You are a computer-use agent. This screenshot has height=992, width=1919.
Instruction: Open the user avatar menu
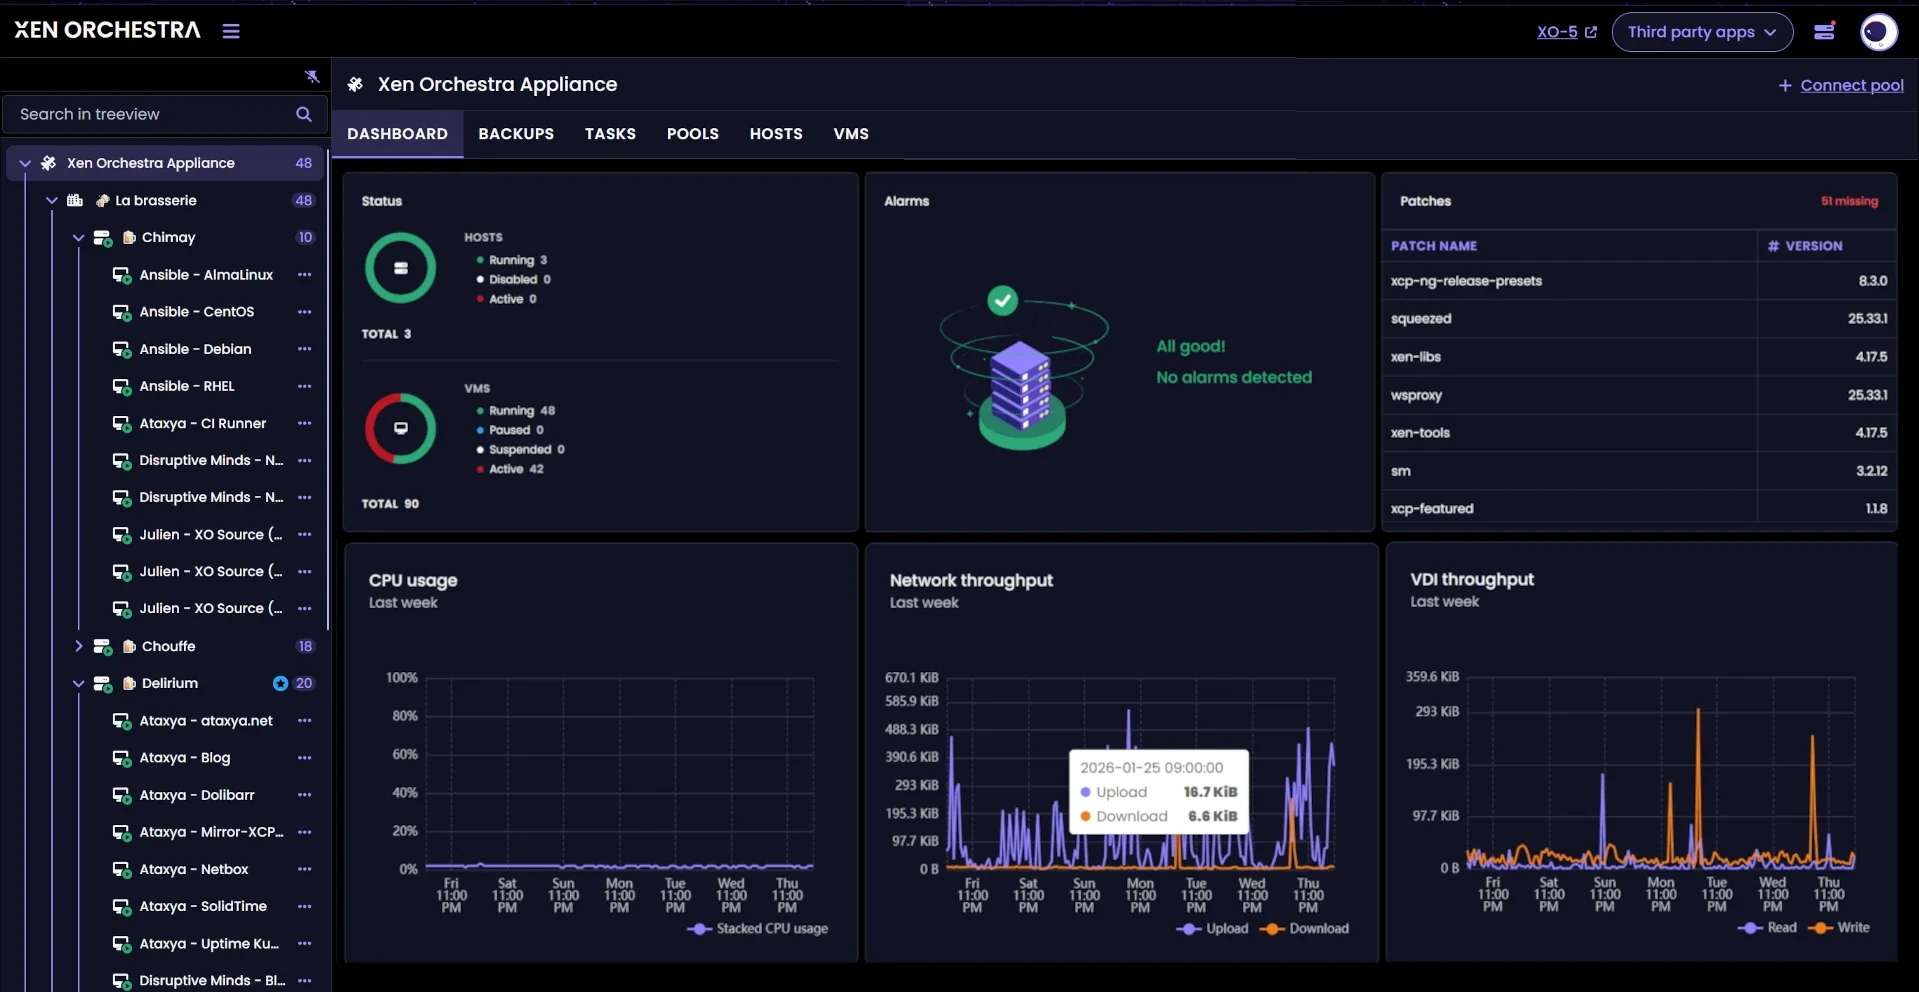1878,32
